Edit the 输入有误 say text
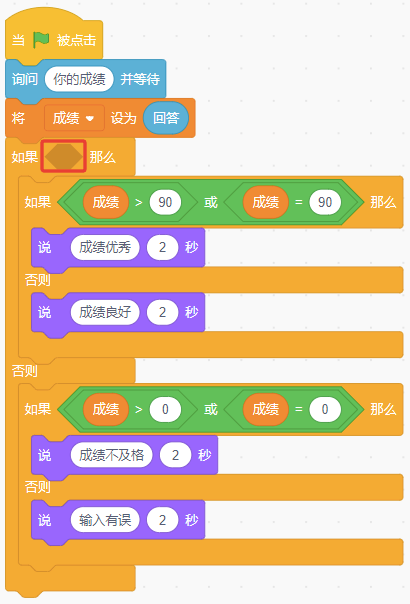This screenshot has width=410, height=604. [105, 520]
